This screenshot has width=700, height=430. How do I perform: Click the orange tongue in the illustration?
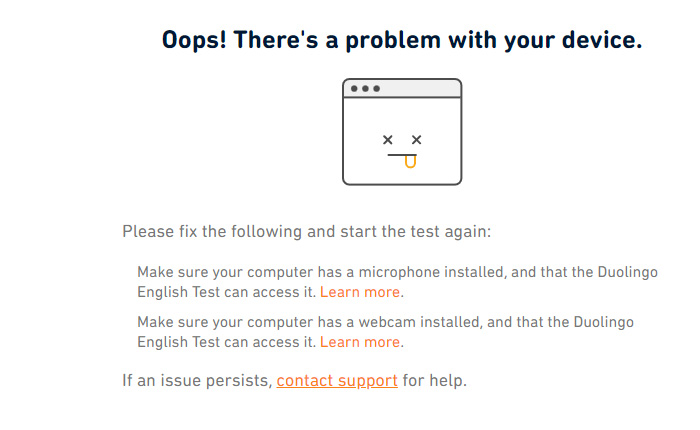point(410,161)
